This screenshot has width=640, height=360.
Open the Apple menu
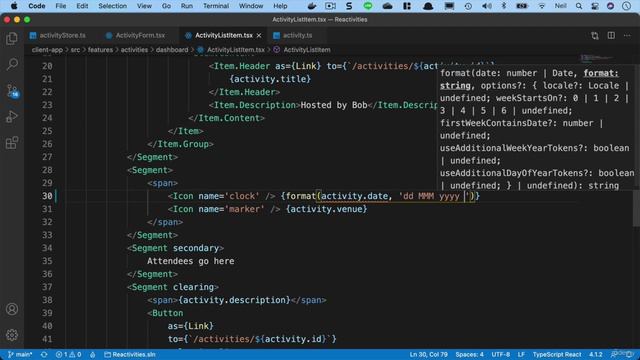click(x=14, y=6)
